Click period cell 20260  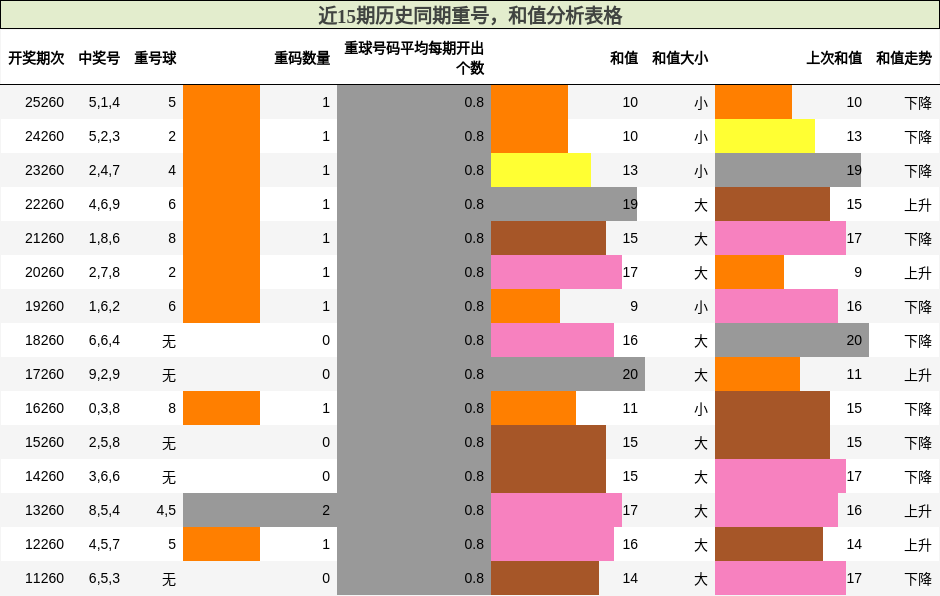(44, 272)
